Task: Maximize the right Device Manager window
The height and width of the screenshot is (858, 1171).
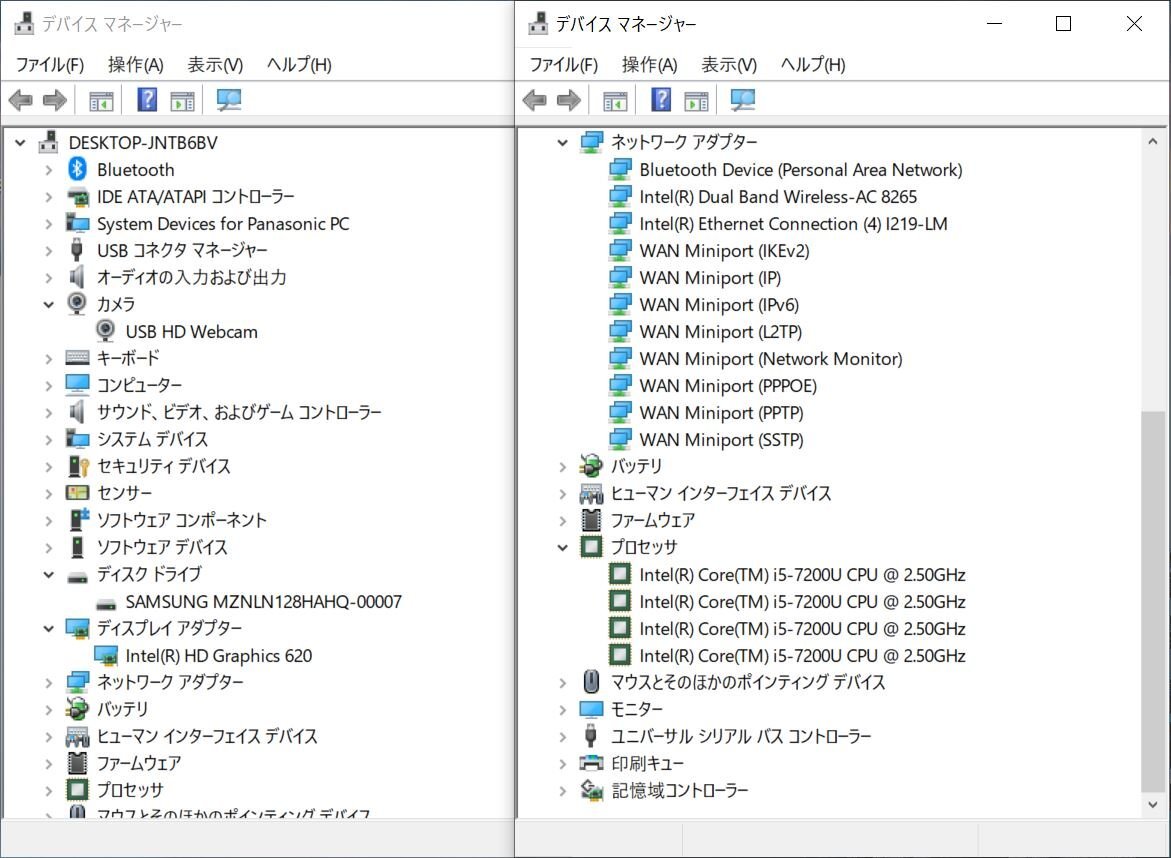Action: click(1063, 24)
